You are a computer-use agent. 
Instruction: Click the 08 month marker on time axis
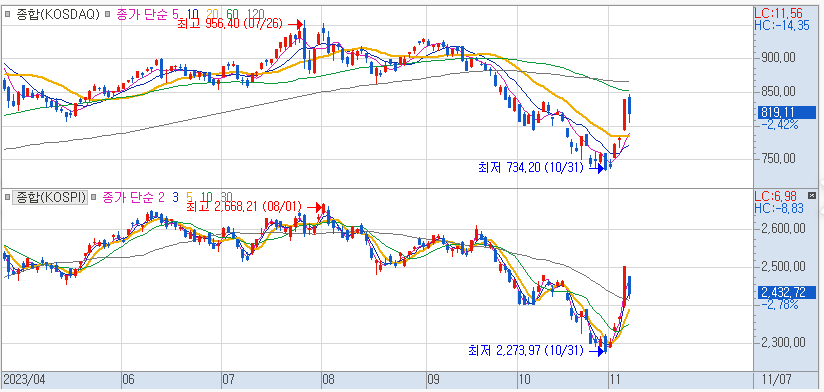coord(329,379)
